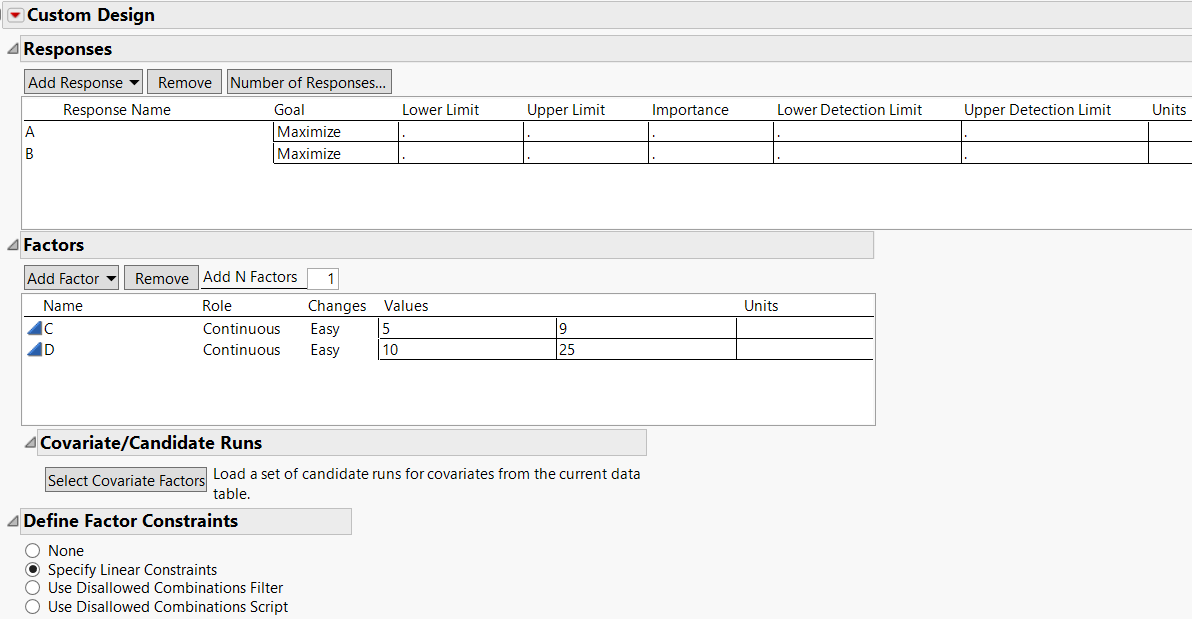Edit factor D's lower value of 10
The width and height of the screenshot is (1192, 619).
click(x=466, y=349)
